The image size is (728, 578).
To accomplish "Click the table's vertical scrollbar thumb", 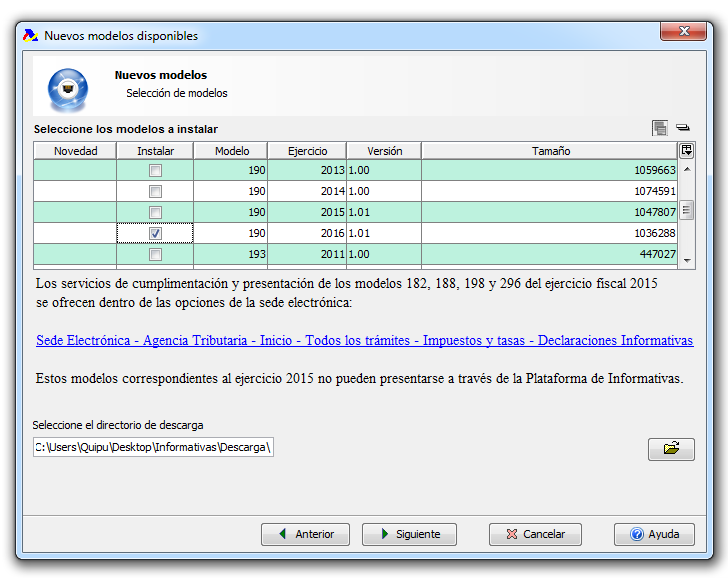I will coord(686,210).
